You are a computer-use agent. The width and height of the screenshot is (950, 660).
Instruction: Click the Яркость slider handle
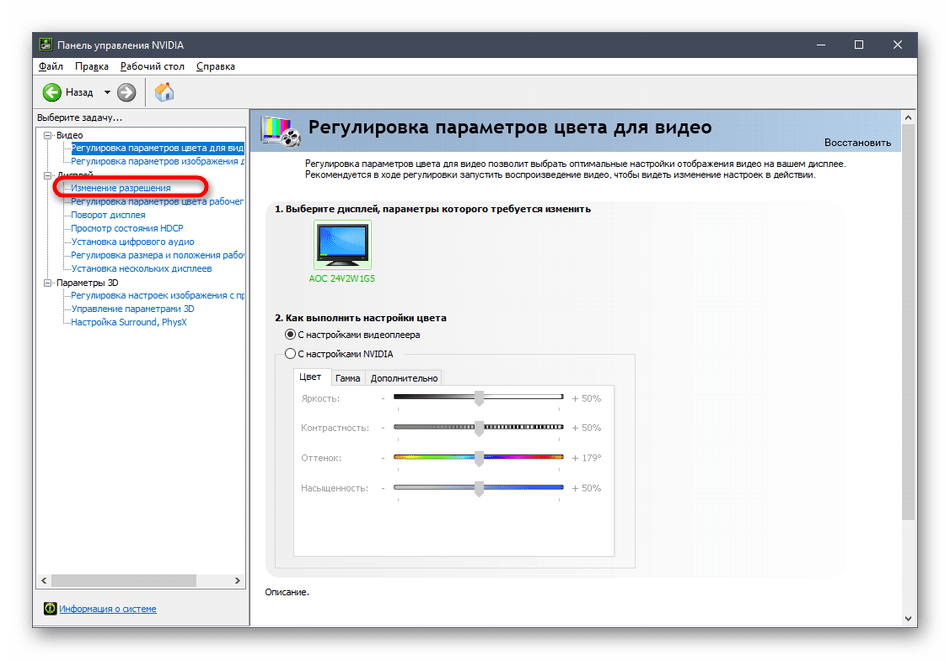pyautogui.click(x=479, y=398)
